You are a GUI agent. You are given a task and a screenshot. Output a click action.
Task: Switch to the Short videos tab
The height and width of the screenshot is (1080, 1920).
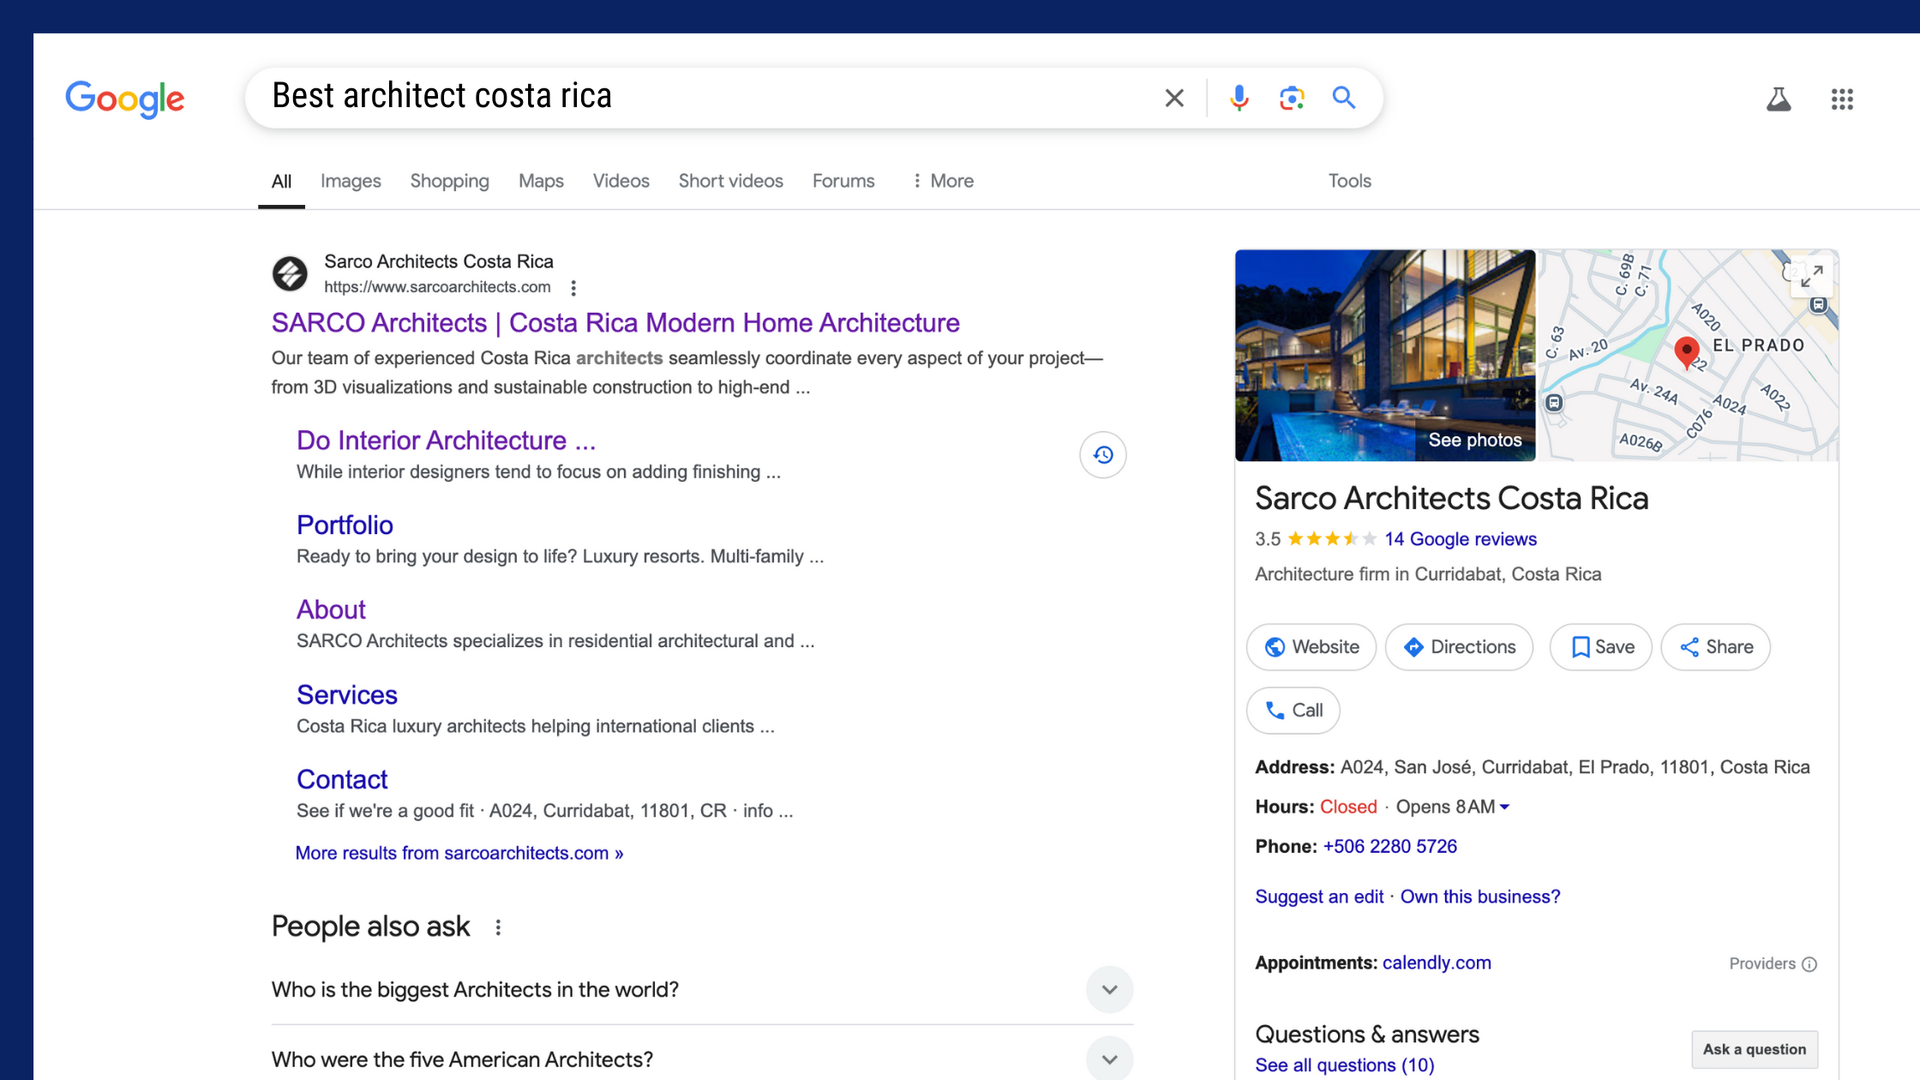pyautogui.click(x=731, y=181)
